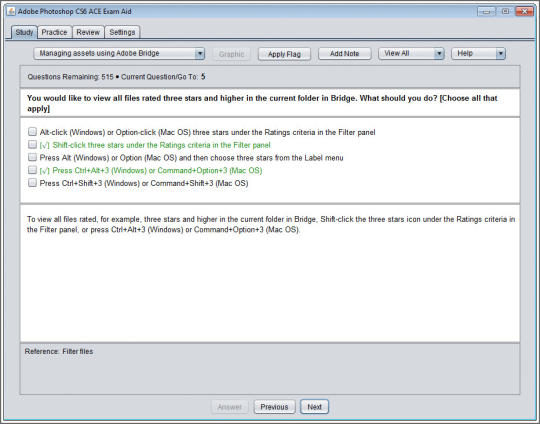540x424 pixels.
Task: Minimize the Exam Aid window
Action: pos(486,12)
